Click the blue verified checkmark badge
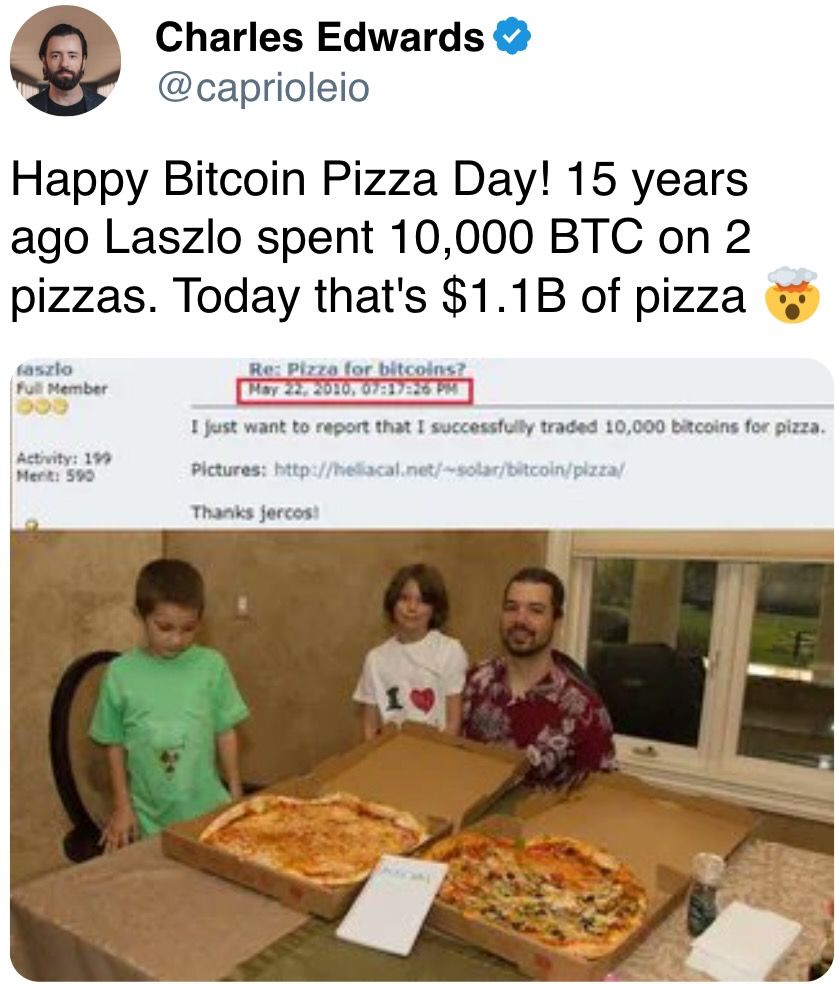The width and height of the screenshot is (835, 984). [512, 36]
